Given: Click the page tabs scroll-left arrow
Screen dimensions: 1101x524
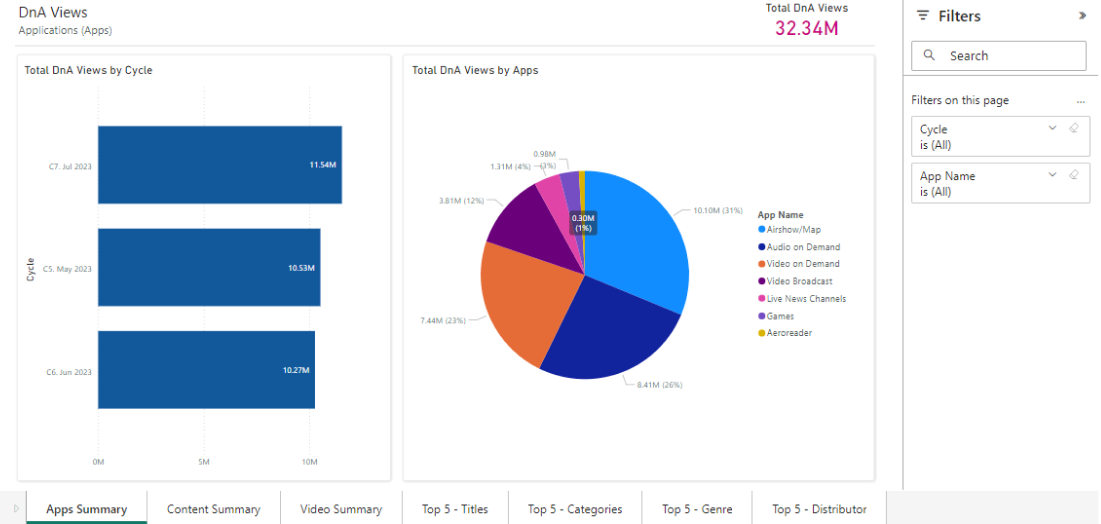Looking at the screenshot, I should coord(15,509).
